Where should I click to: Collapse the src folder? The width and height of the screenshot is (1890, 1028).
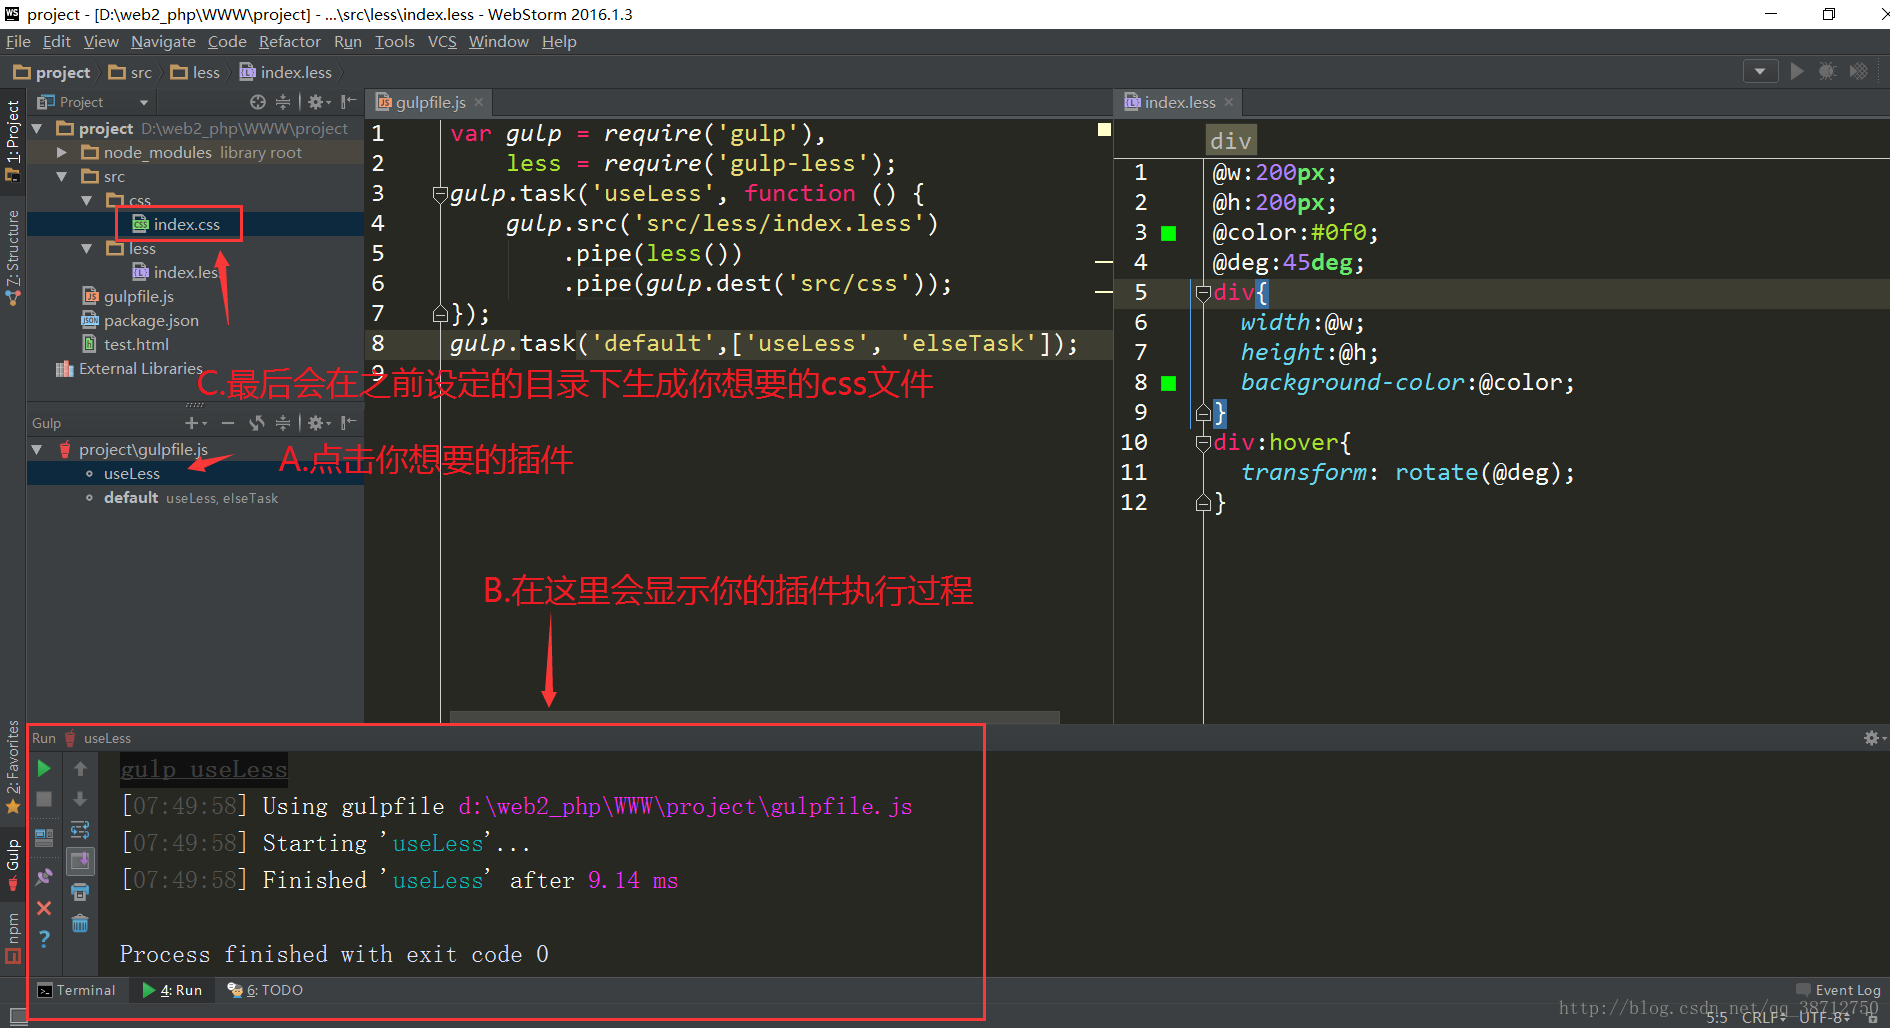[62, 176]
